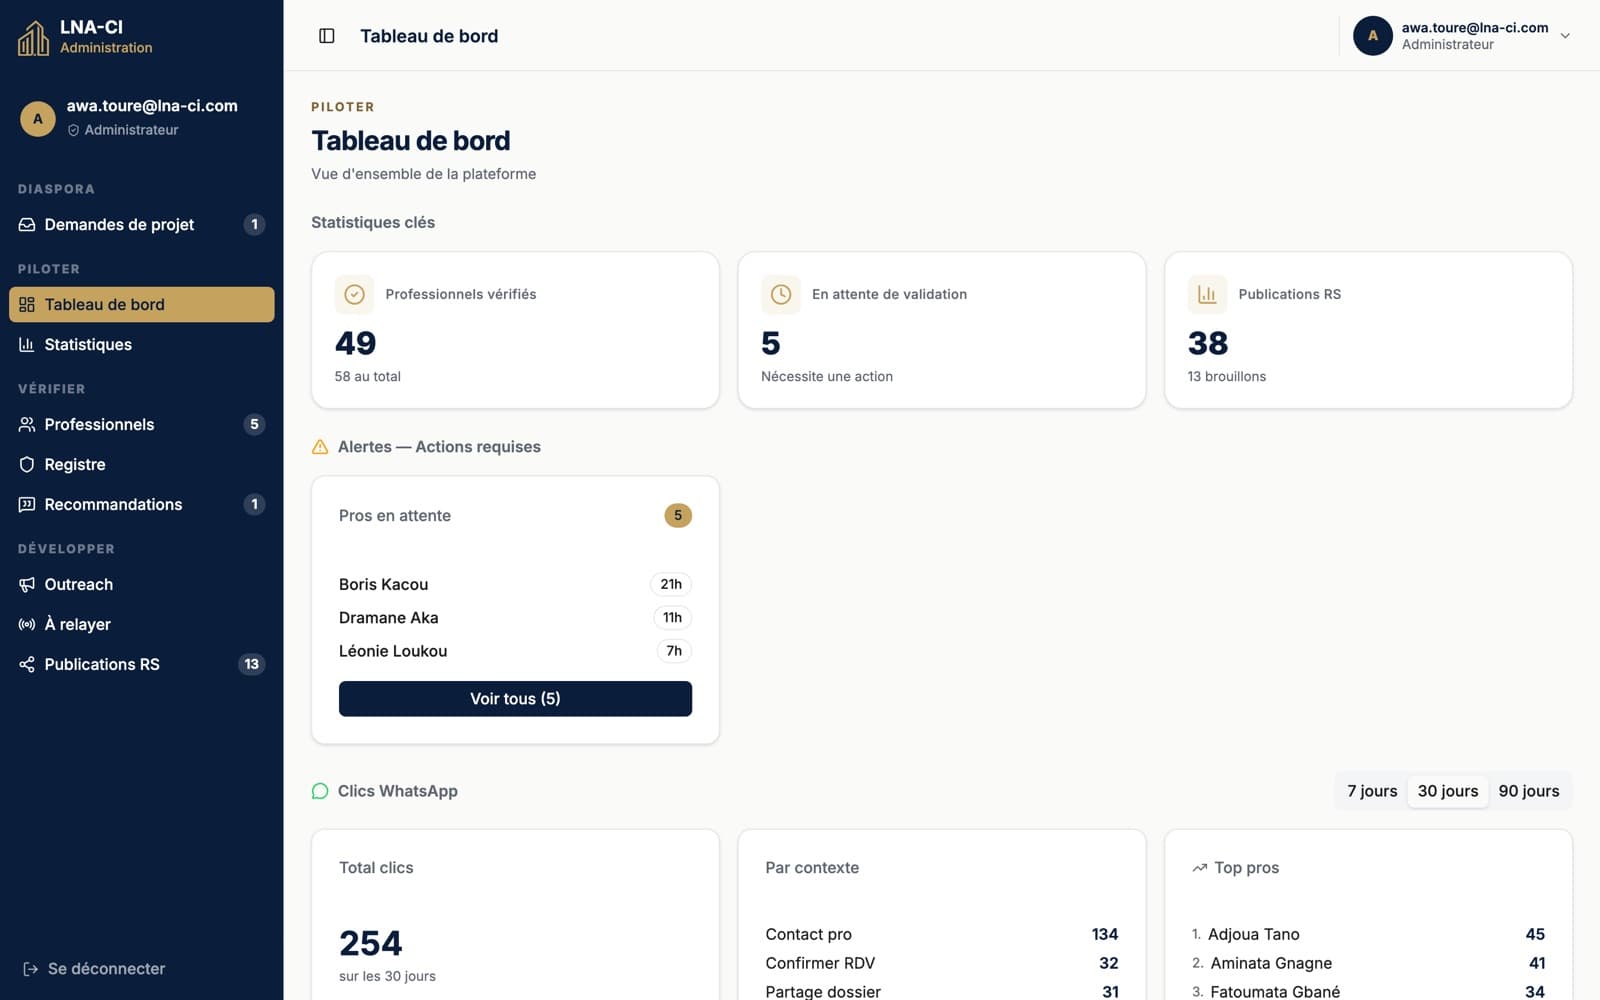Click the shield icon for Registre
1600x1000 pixels.
(x=27, y=465)
